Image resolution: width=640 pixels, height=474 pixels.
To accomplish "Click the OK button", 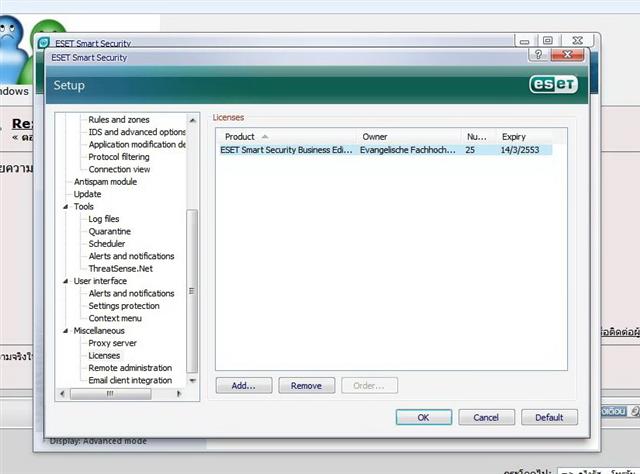I will pos(424,417).
